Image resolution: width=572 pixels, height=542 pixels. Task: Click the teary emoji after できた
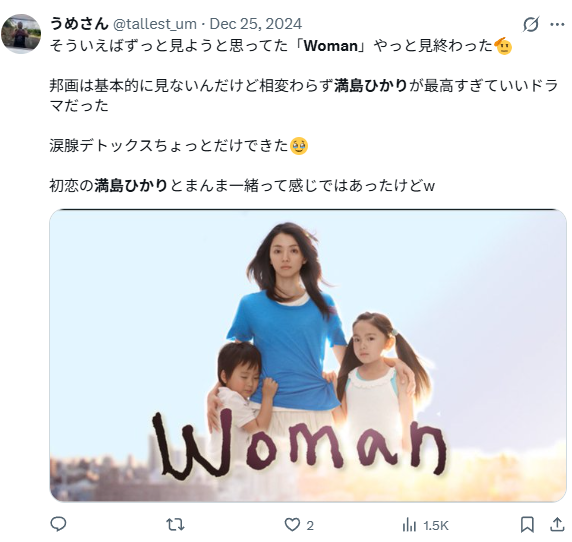click(299, 146)
